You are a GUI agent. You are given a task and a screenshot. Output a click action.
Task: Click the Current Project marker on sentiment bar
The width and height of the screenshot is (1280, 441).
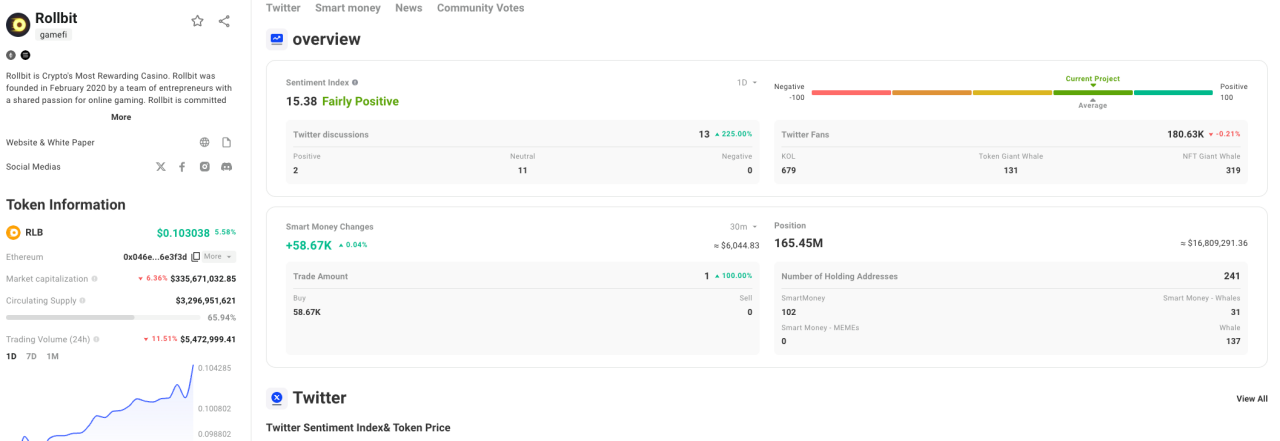tap(1093, 79)
